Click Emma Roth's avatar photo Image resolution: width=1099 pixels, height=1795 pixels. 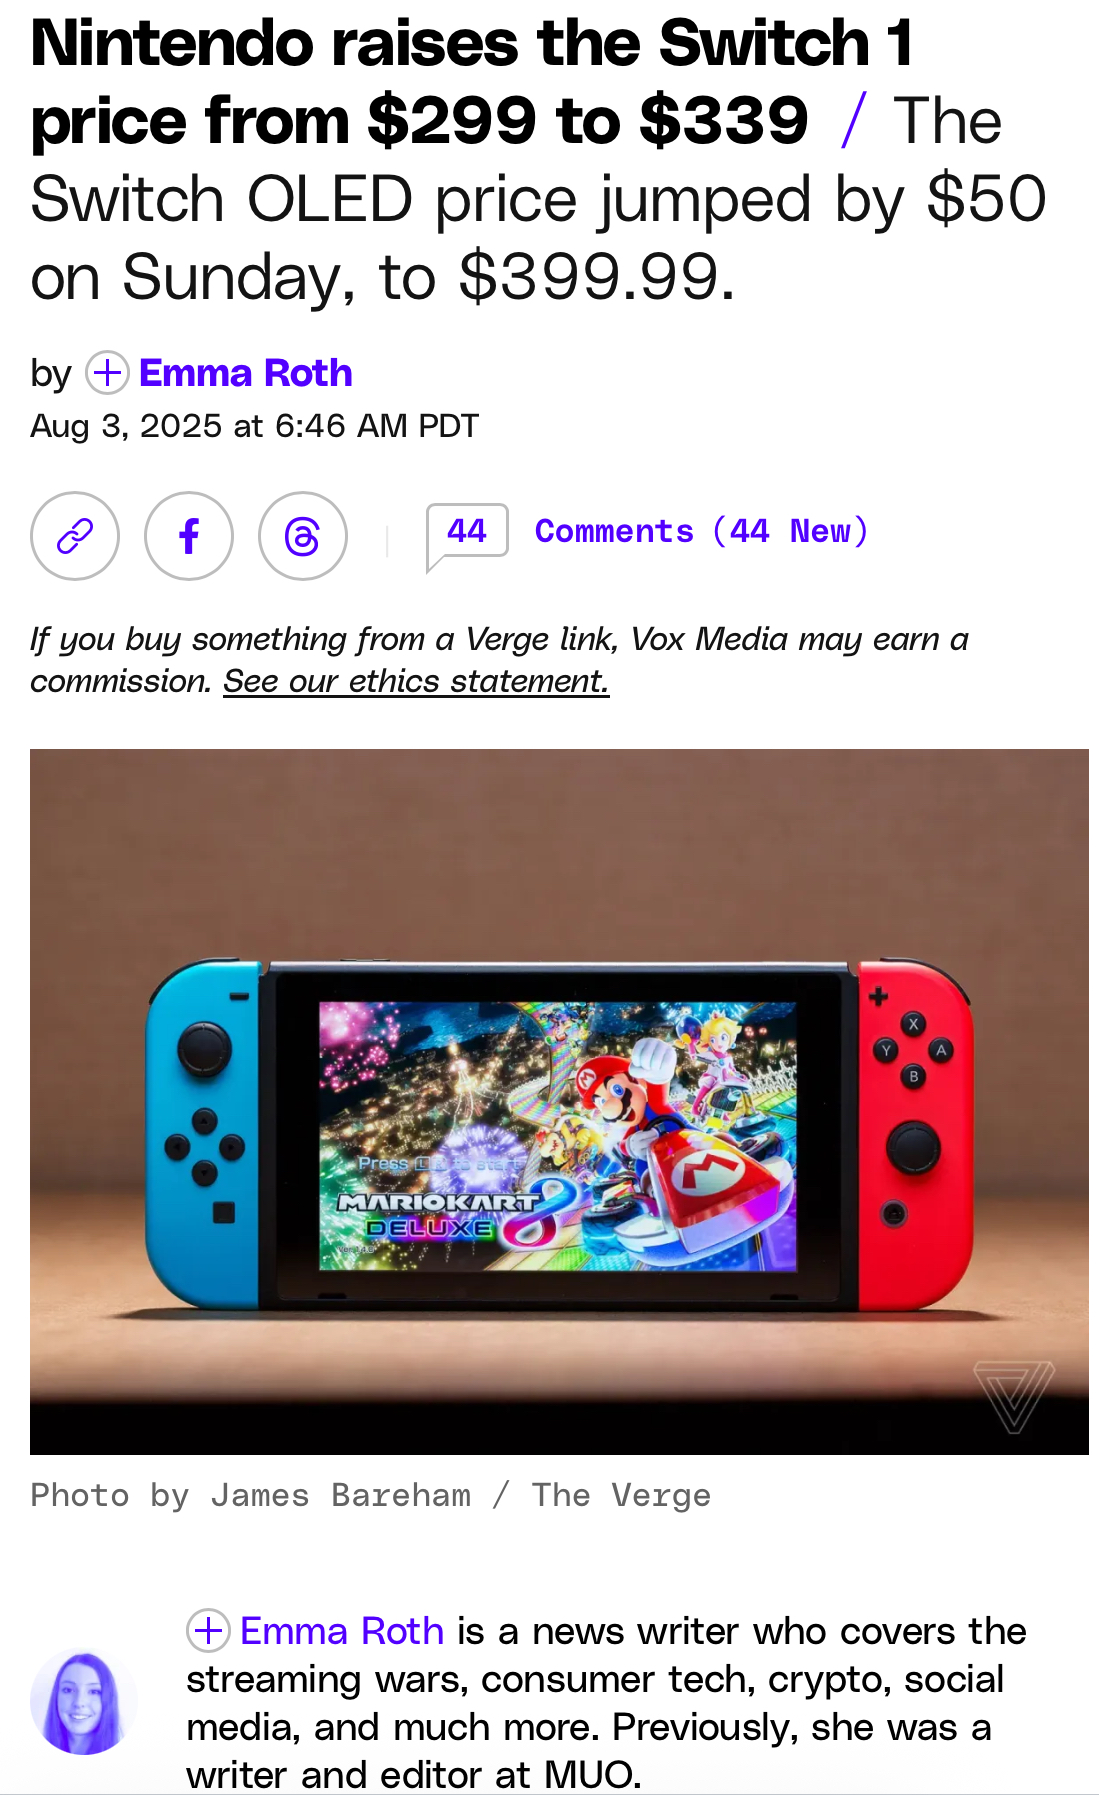(84, 1701)
